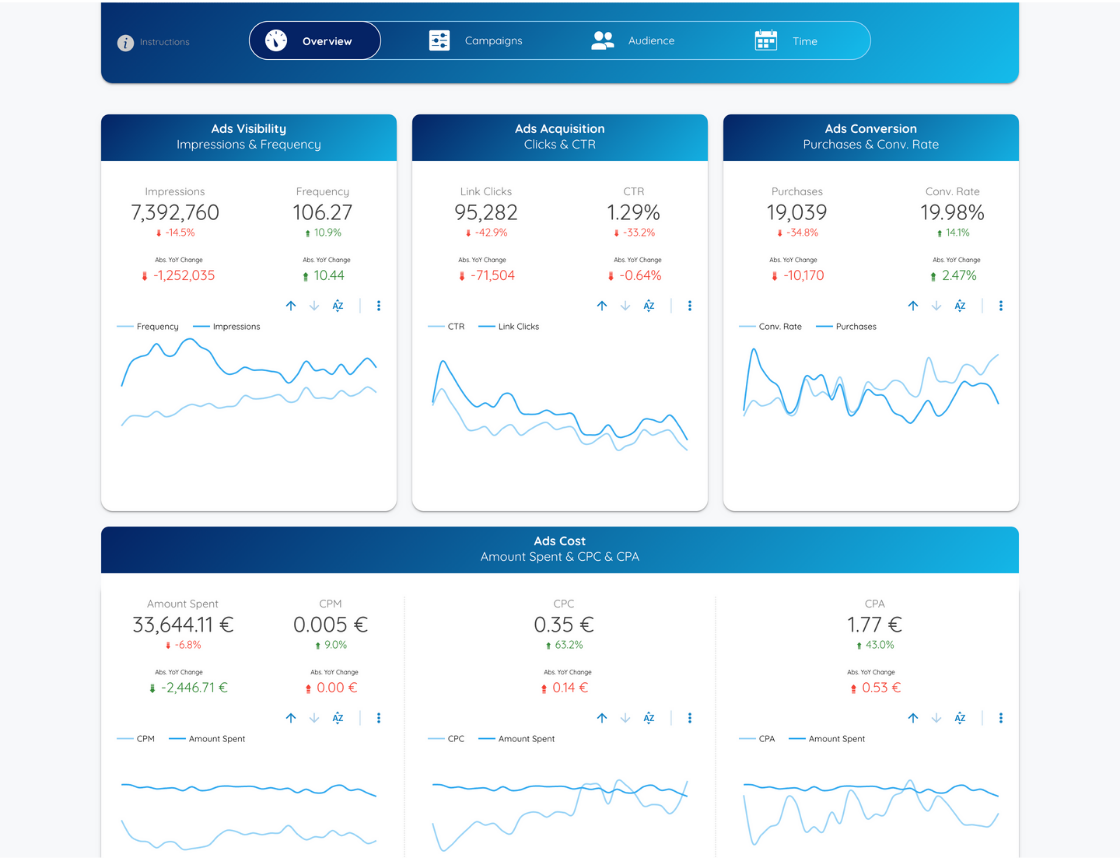Drill up in CPA chart
This screenshot has height=860, width=1120.
pyautogui.click(x=913, y=718)
